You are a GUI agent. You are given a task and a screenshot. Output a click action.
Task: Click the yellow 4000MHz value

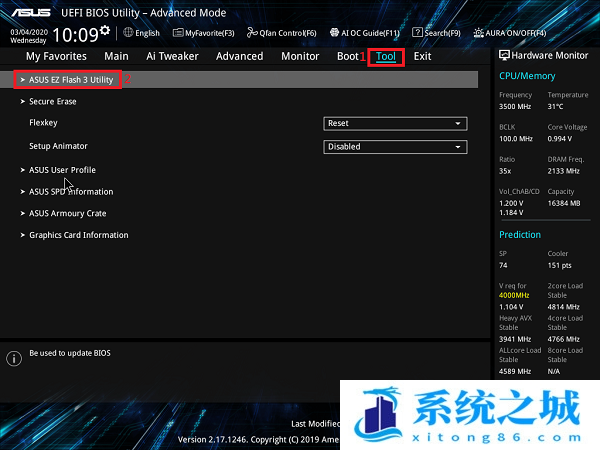click(514, 295)
